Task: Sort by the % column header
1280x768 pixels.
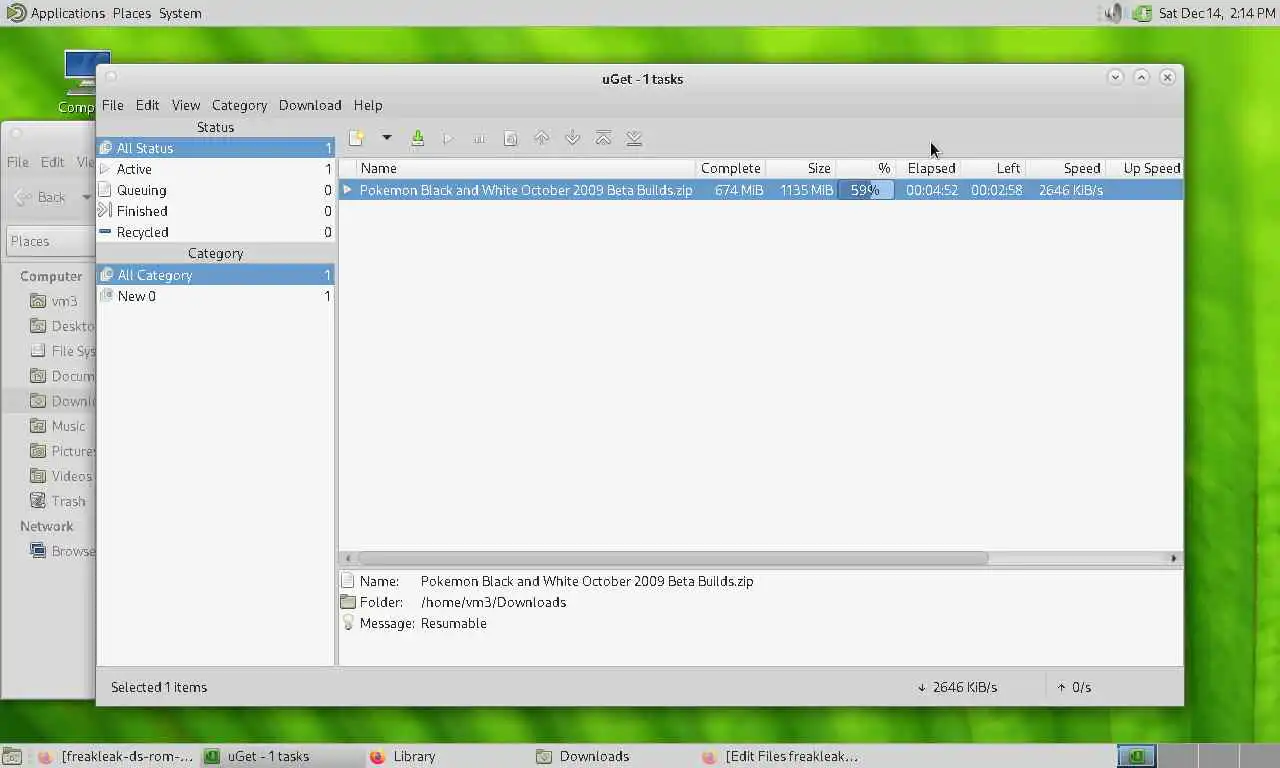Action: [865, 168]
